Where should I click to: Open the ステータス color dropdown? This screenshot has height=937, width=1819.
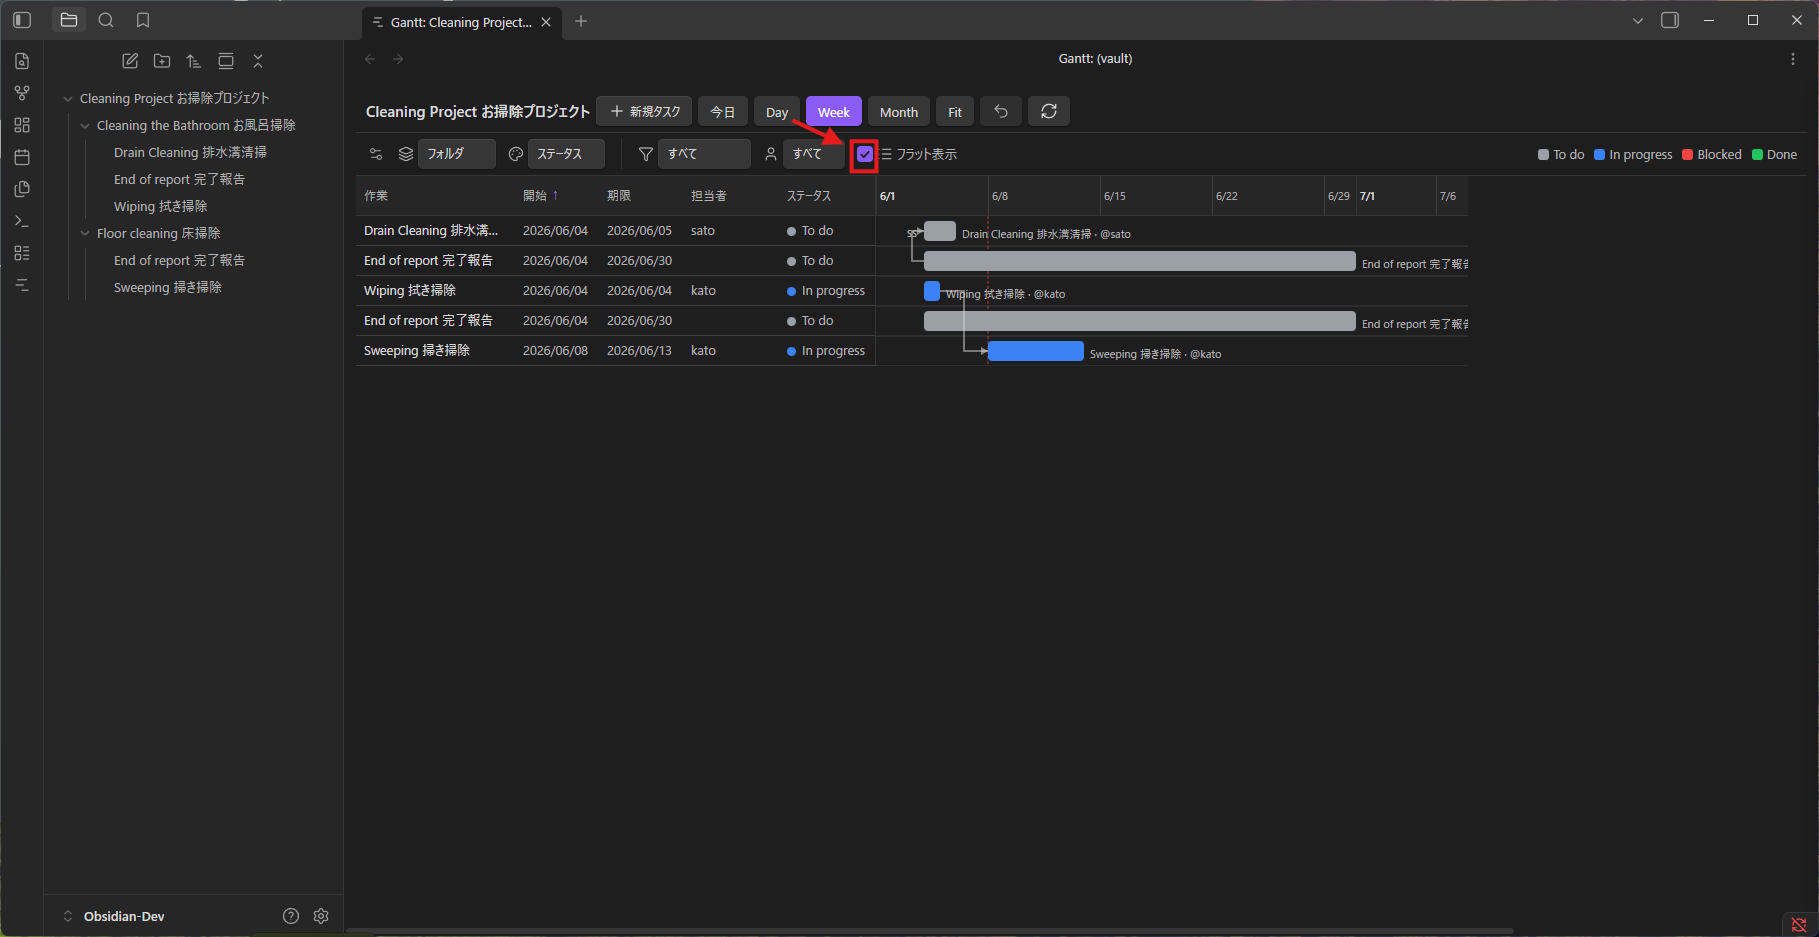[x=566, y=154]
